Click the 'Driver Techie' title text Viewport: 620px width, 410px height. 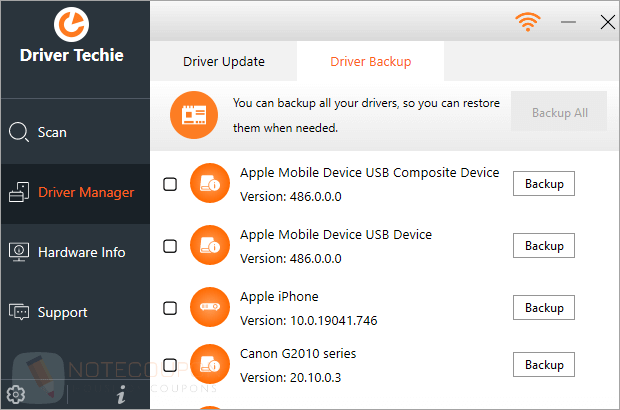pos(72,55)
